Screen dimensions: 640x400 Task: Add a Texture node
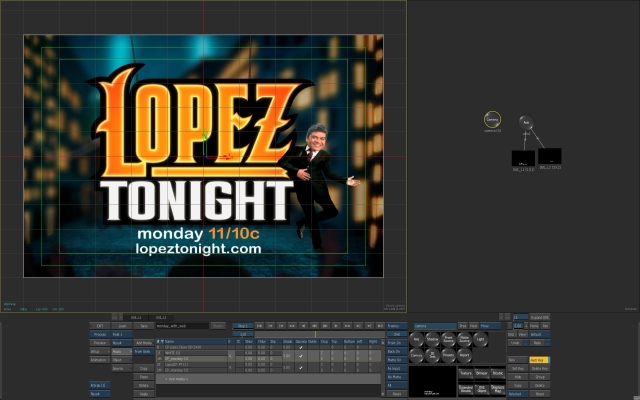[466, 373]
